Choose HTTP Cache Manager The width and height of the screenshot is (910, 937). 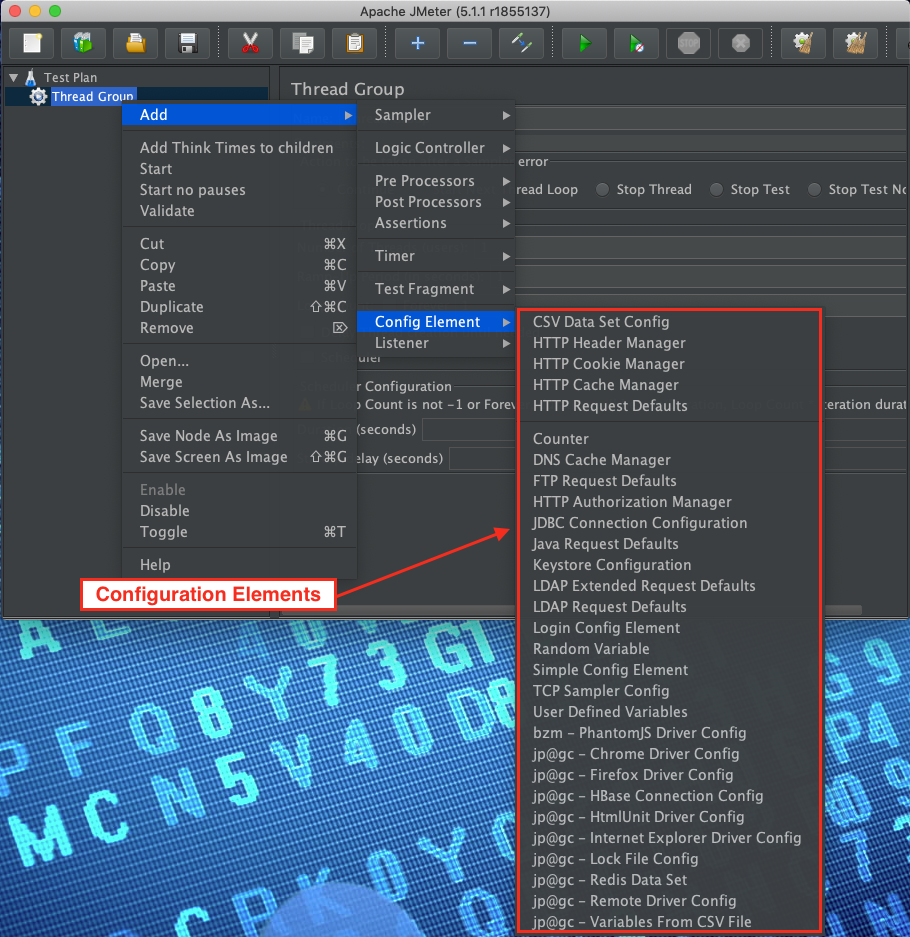click(x=669, y=385)
